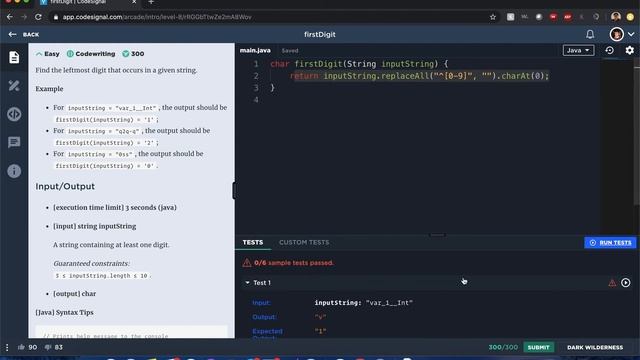Click the Back arrow icon
This screenshot has width=640, height=360.
[12, 35]
